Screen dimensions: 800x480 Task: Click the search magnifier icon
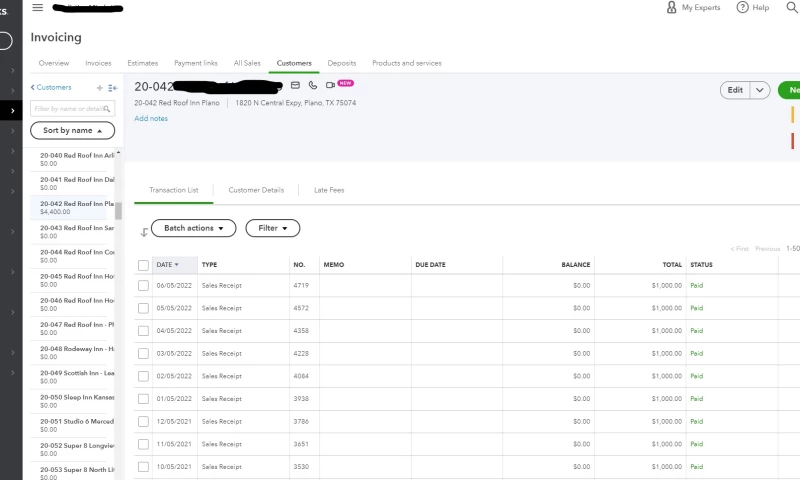tap(792, 8)
